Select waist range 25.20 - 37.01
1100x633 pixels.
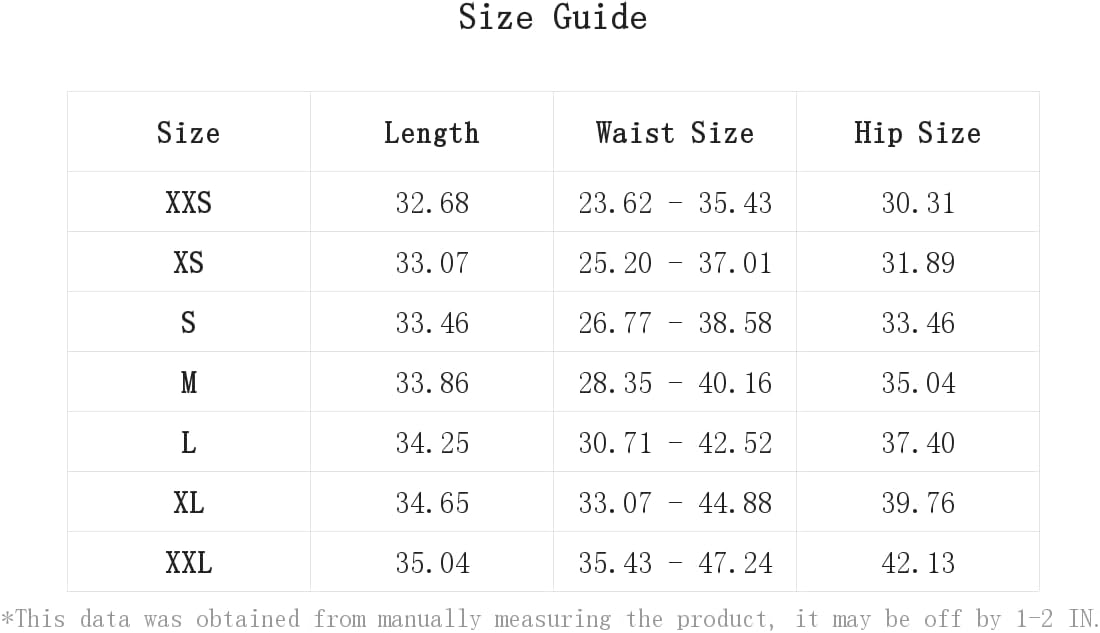(675, 262)
